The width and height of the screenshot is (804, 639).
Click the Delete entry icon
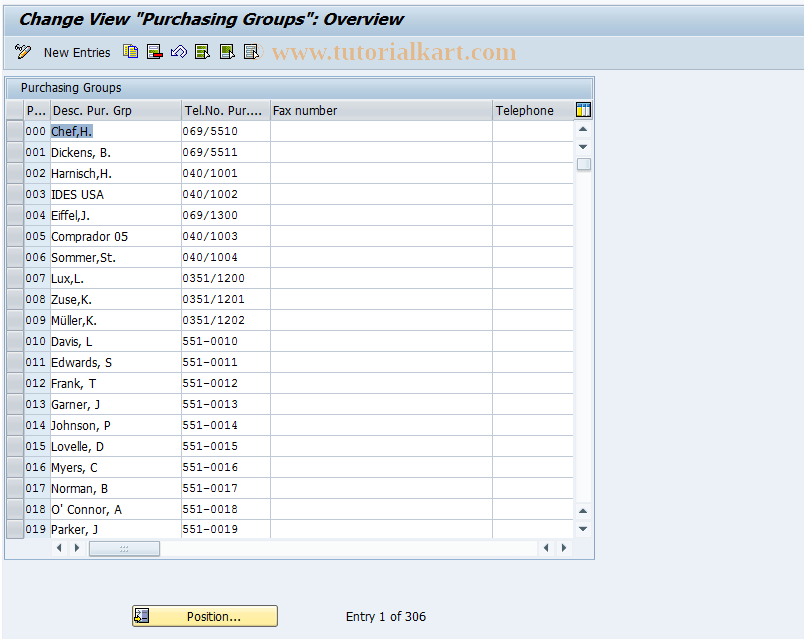point(154,51)
